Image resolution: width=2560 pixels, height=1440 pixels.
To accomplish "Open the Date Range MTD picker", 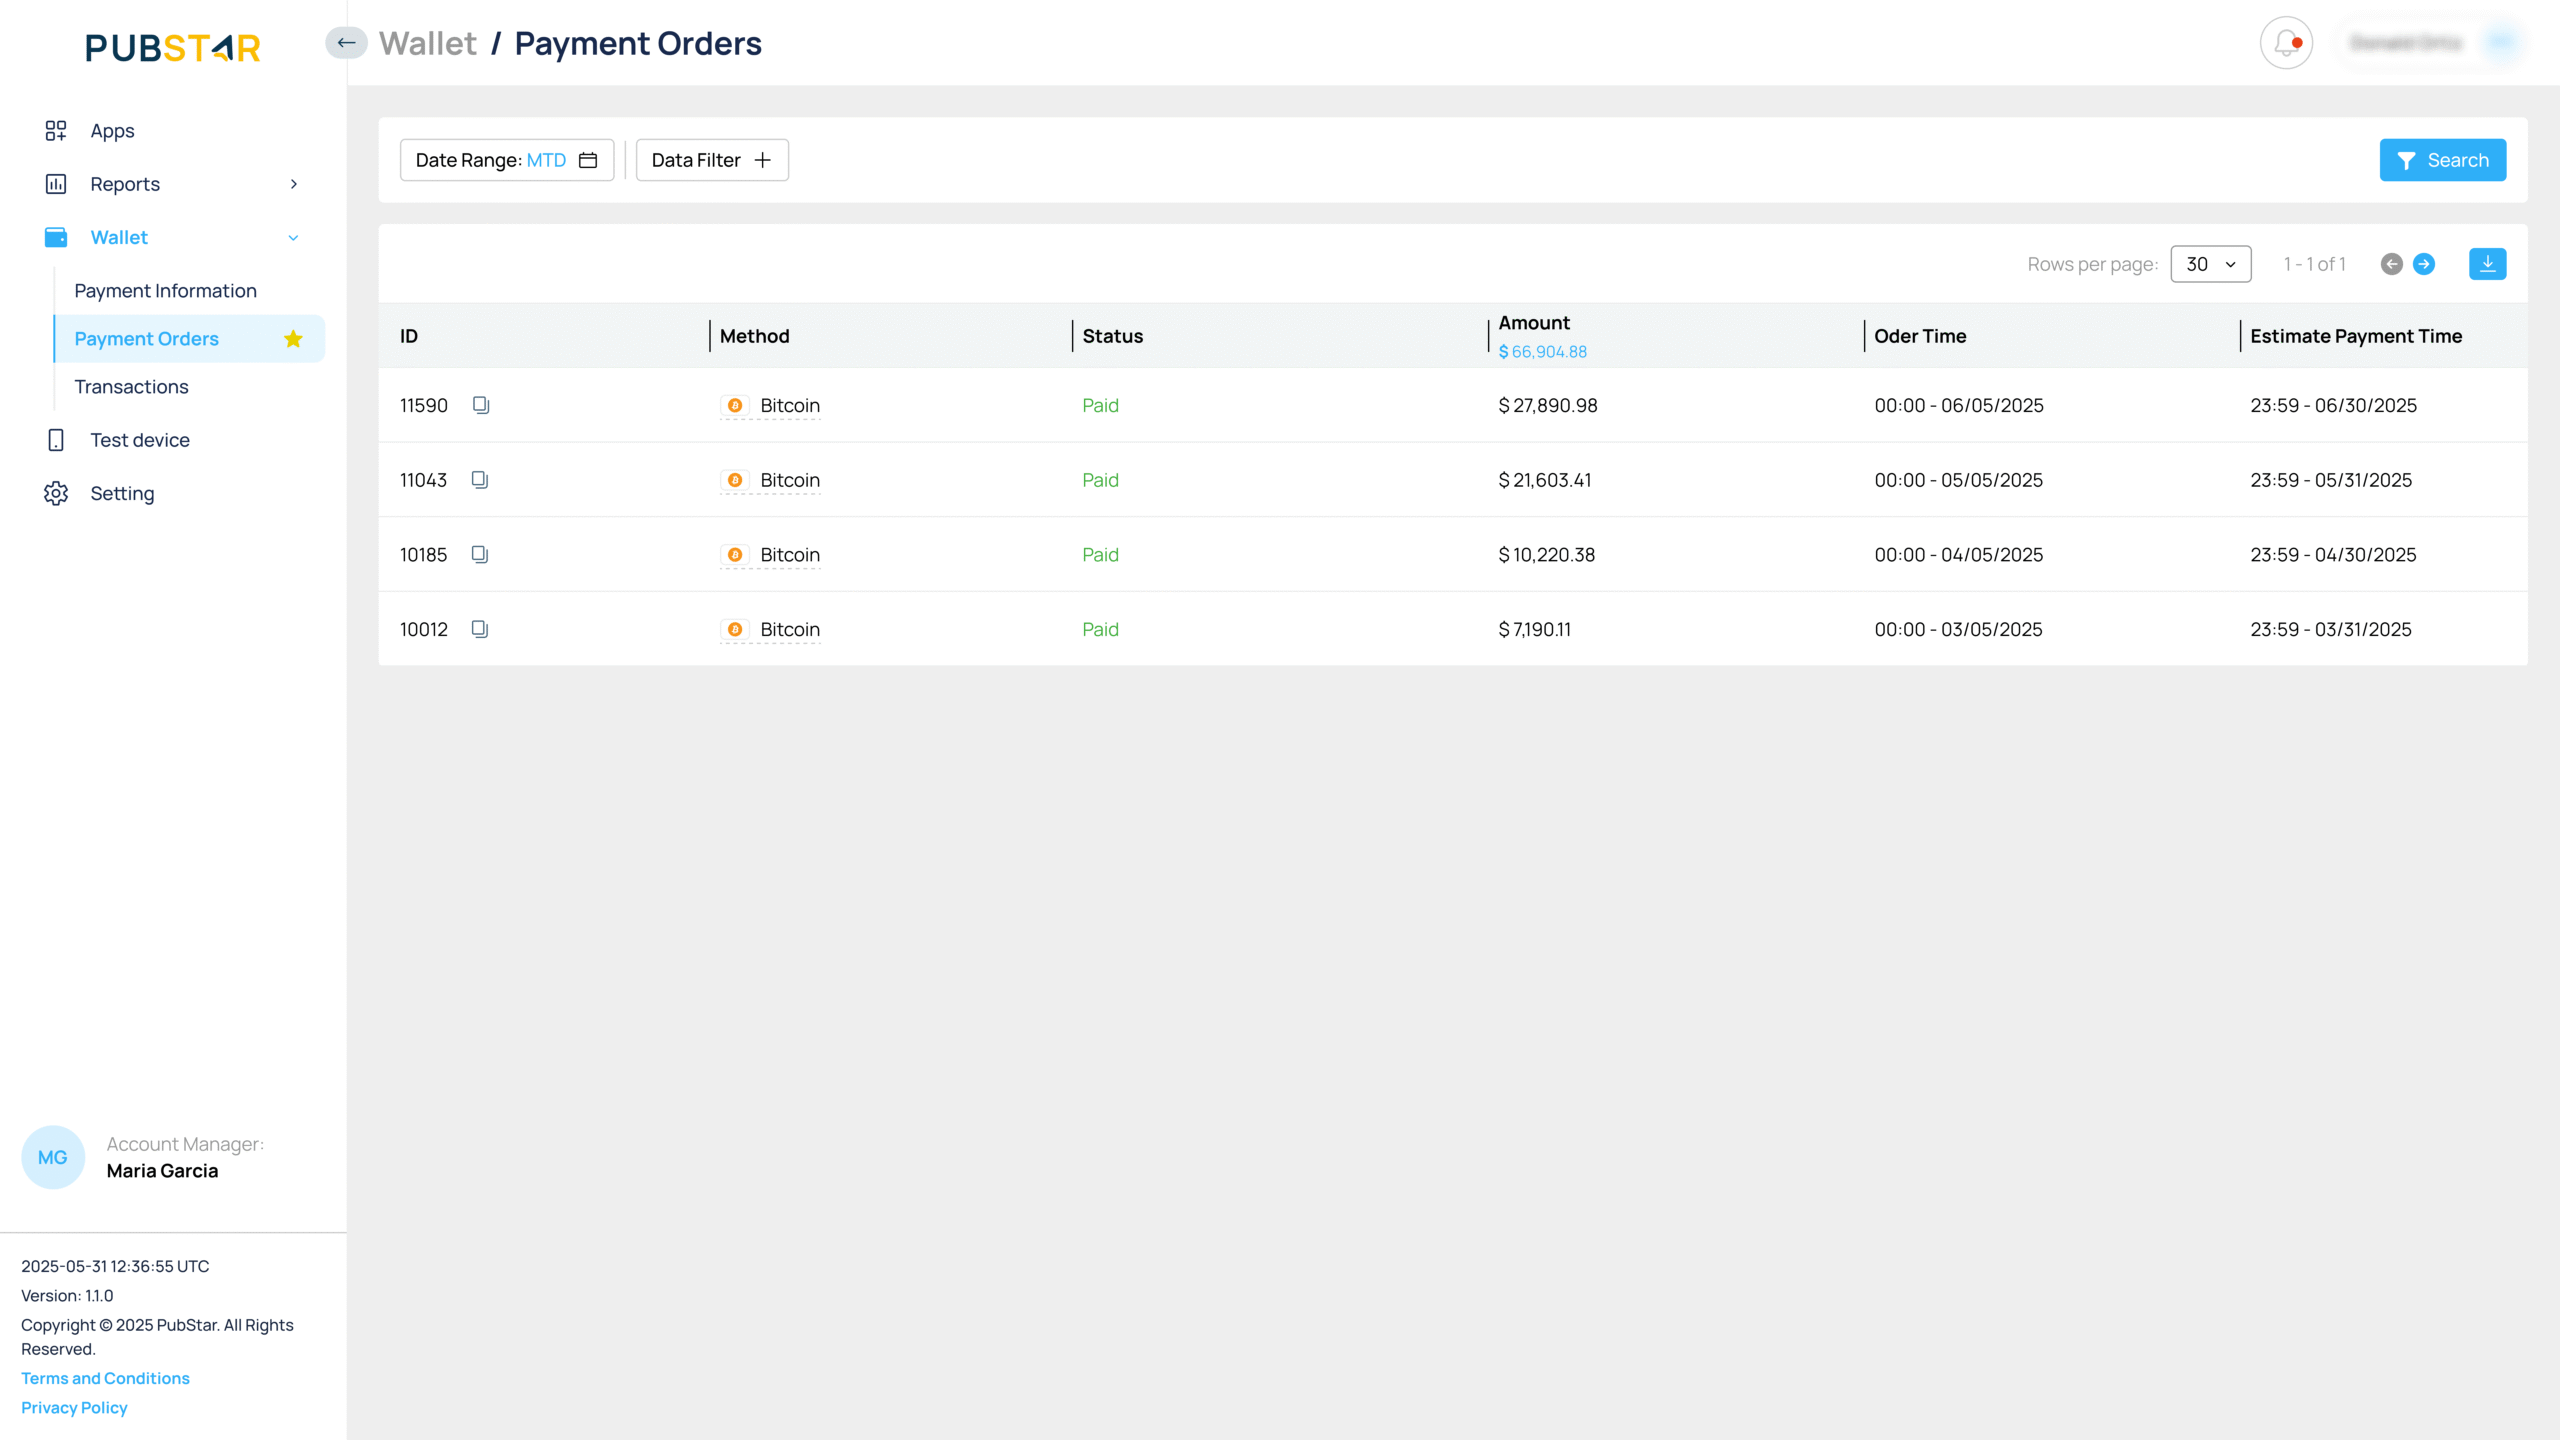I will pos(506,160).
